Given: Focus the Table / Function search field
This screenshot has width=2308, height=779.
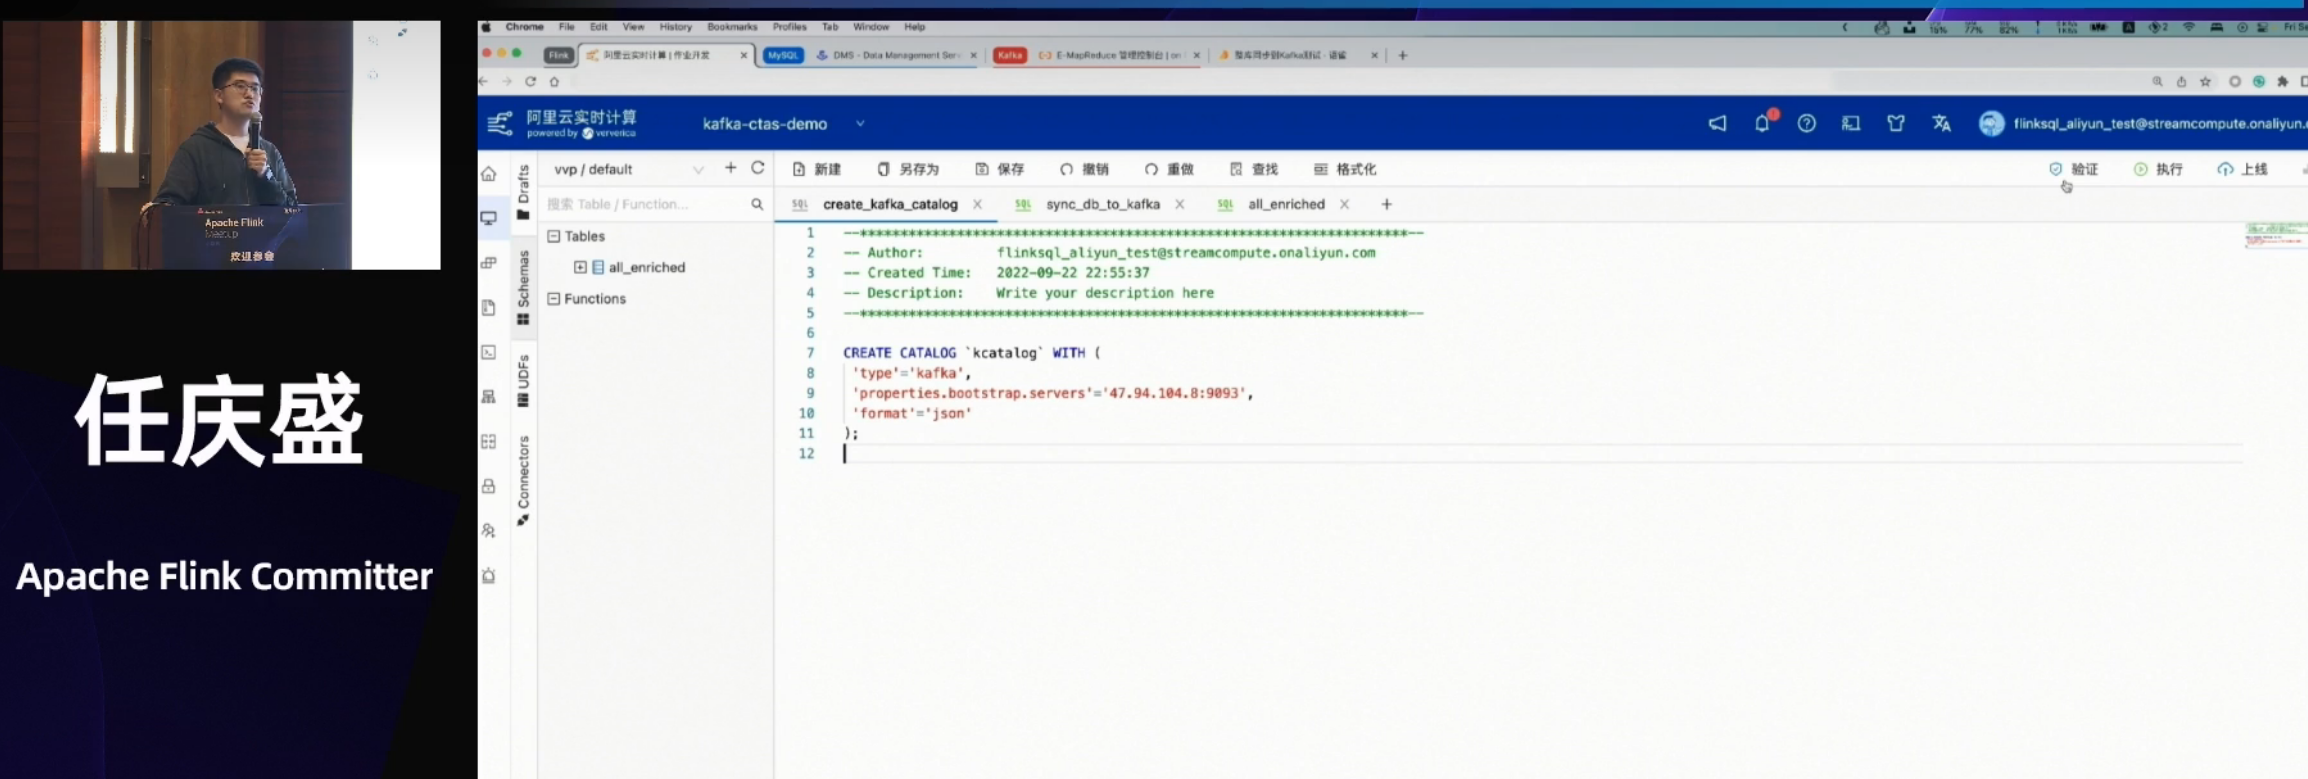Looking at the screenshot, I should click(646, 204).
